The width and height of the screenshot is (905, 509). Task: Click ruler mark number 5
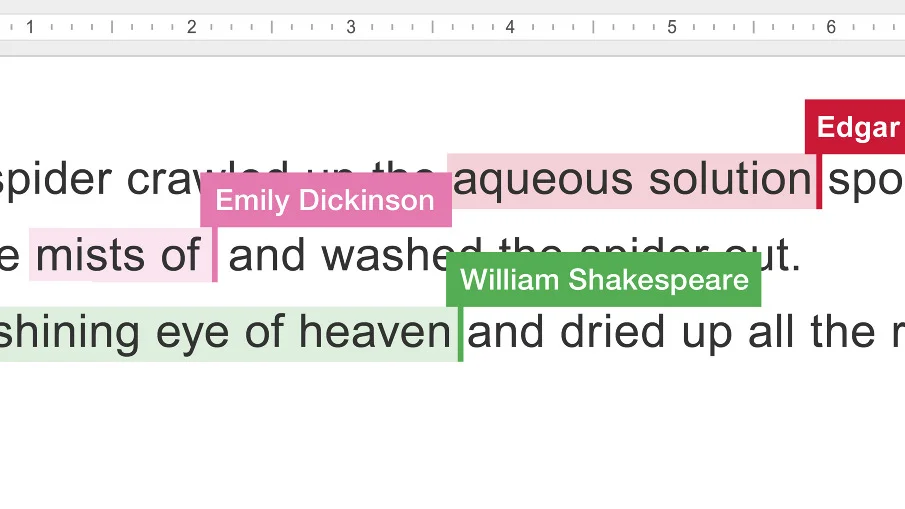coord(671,27)
